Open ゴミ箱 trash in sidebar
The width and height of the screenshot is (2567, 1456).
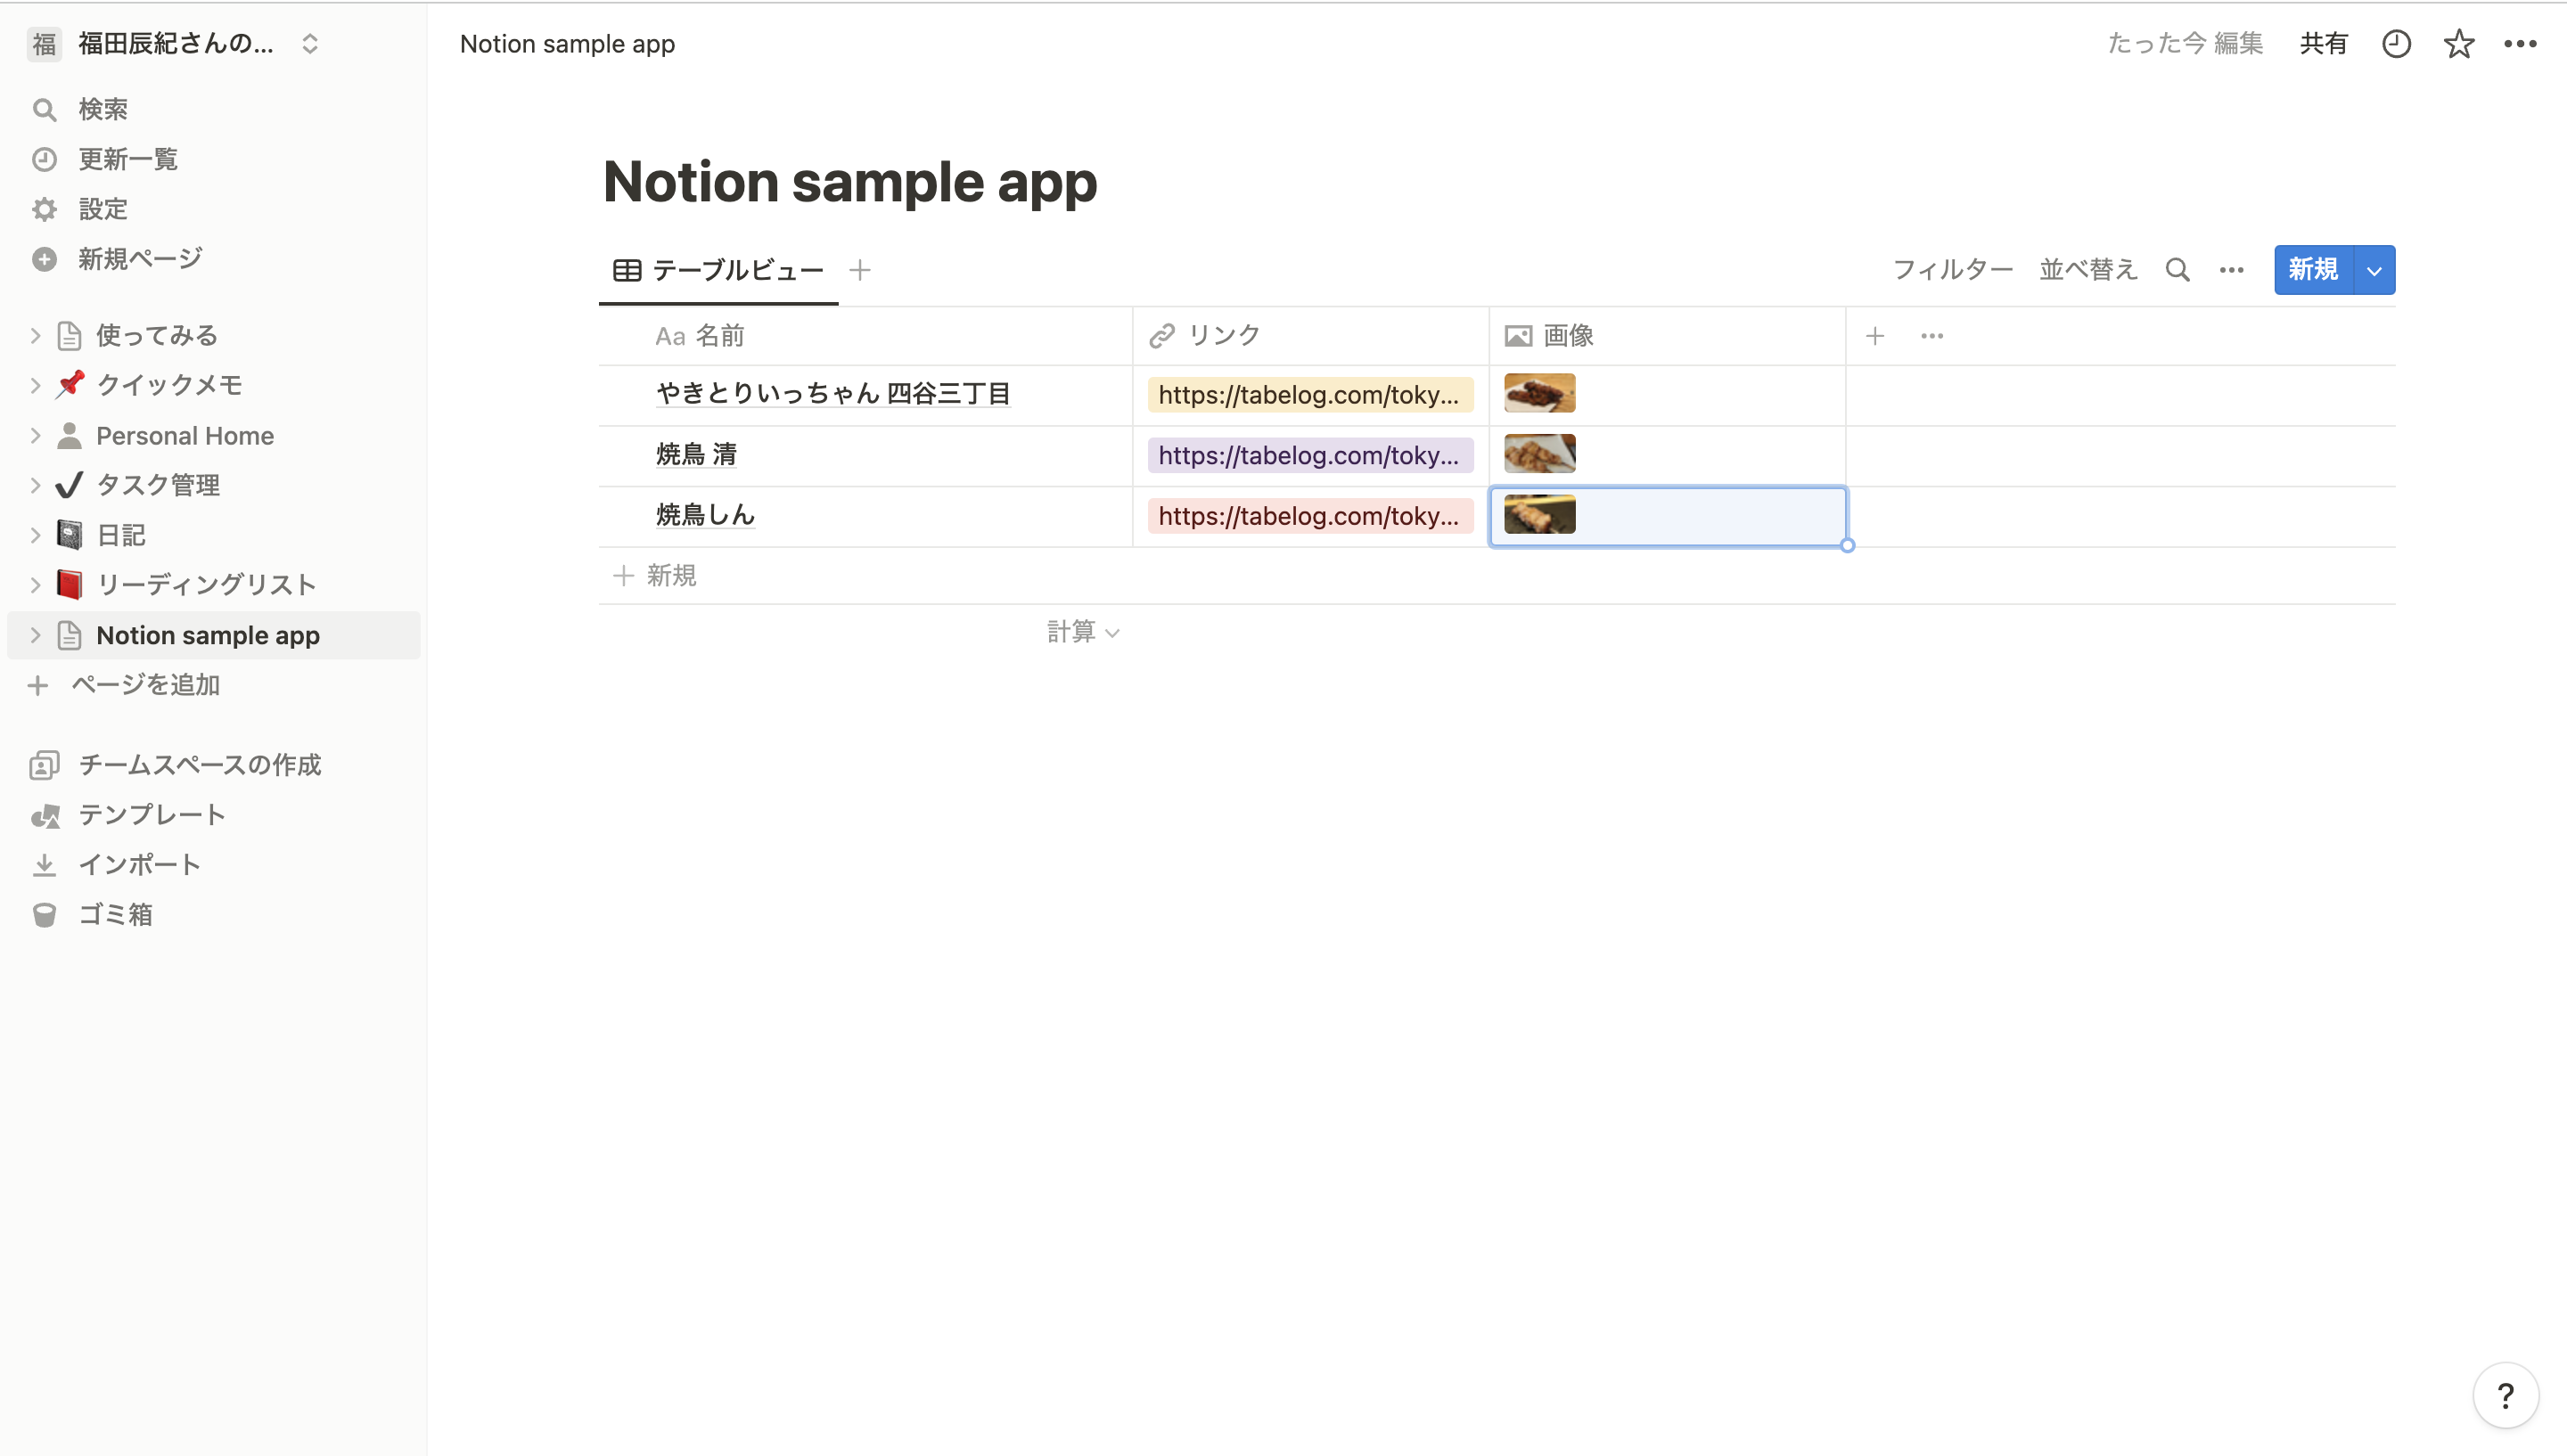pyautogui.click(x=115, y=914)
